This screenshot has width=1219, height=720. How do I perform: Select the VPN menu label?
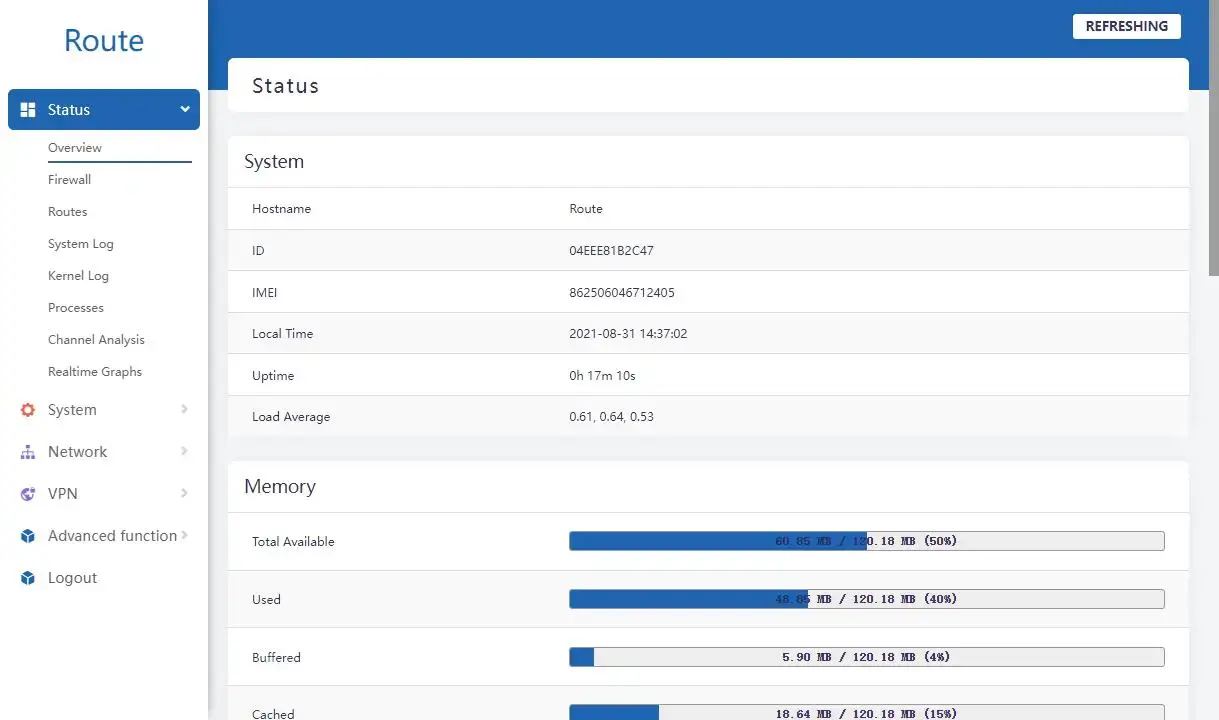tap(62, 494)
